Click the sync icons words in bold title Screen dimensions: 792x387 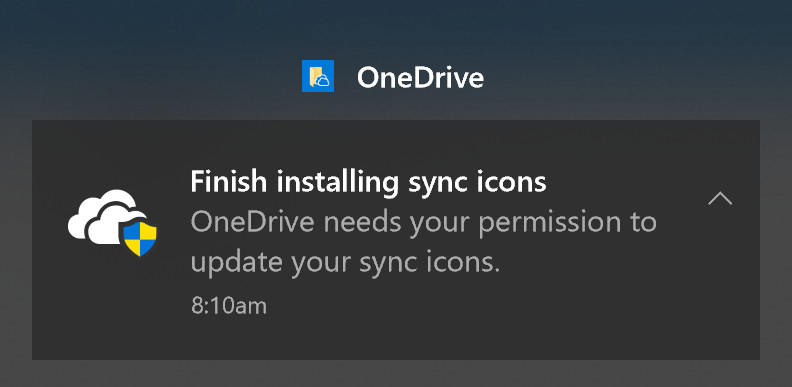(x=477, y=183)
